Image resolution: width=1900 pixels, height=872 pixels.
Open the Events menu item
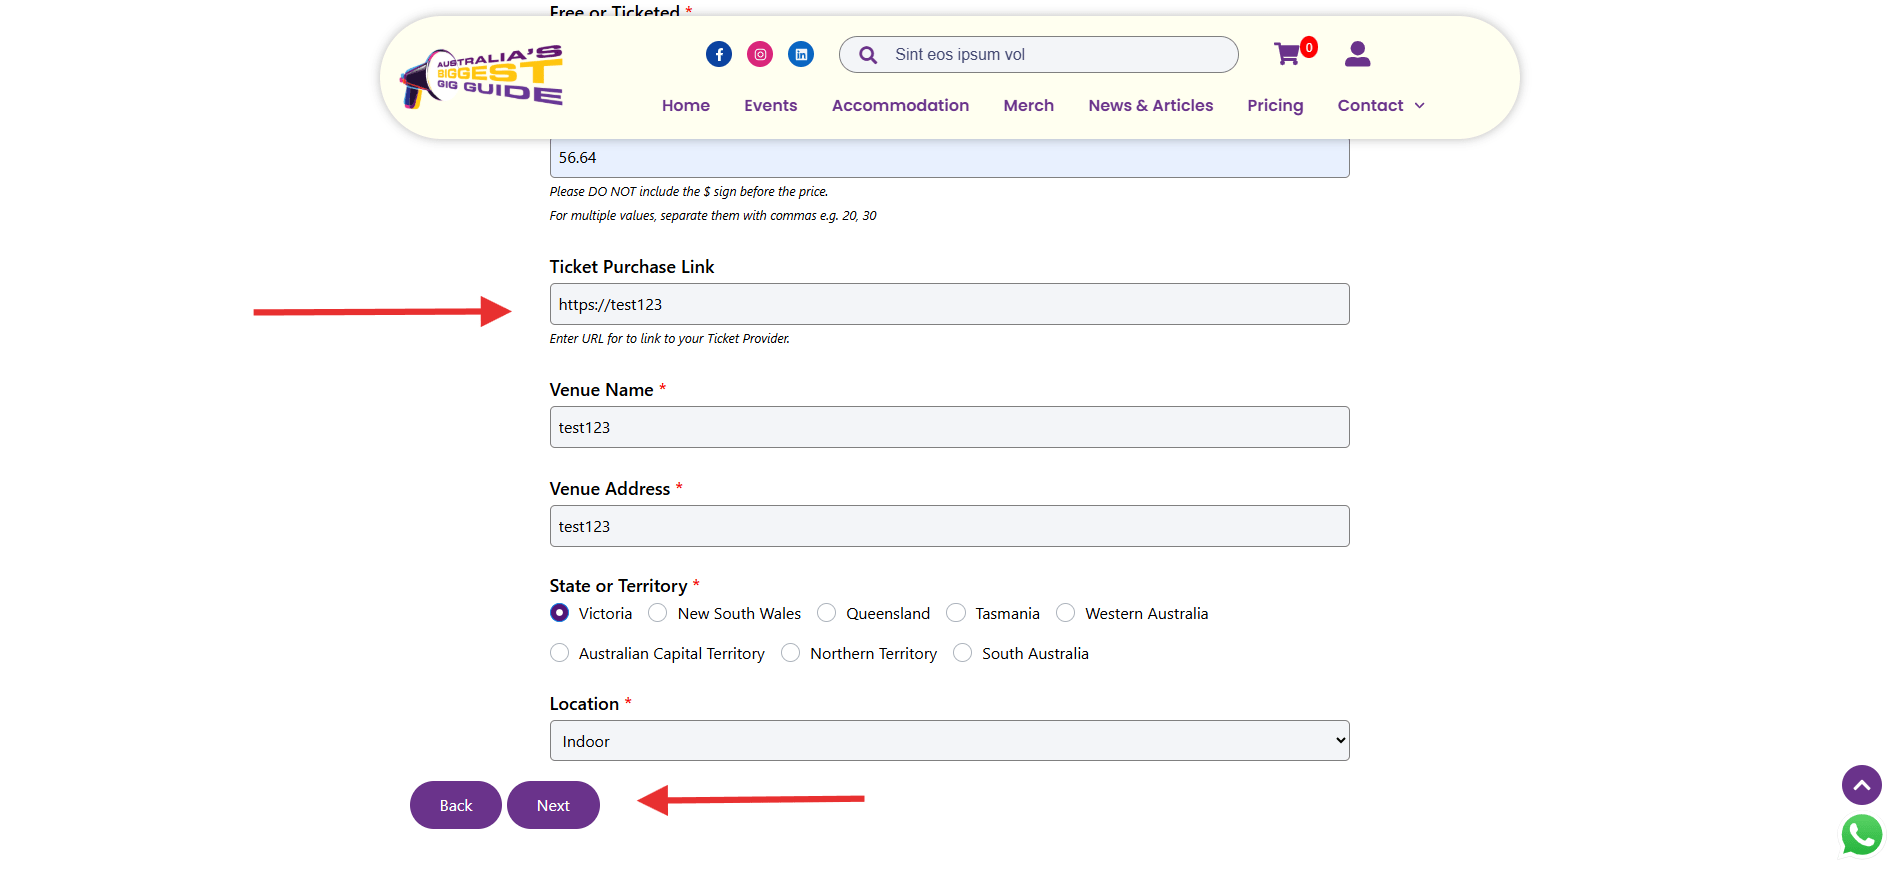pyautogui.click(x=771, y=106)
